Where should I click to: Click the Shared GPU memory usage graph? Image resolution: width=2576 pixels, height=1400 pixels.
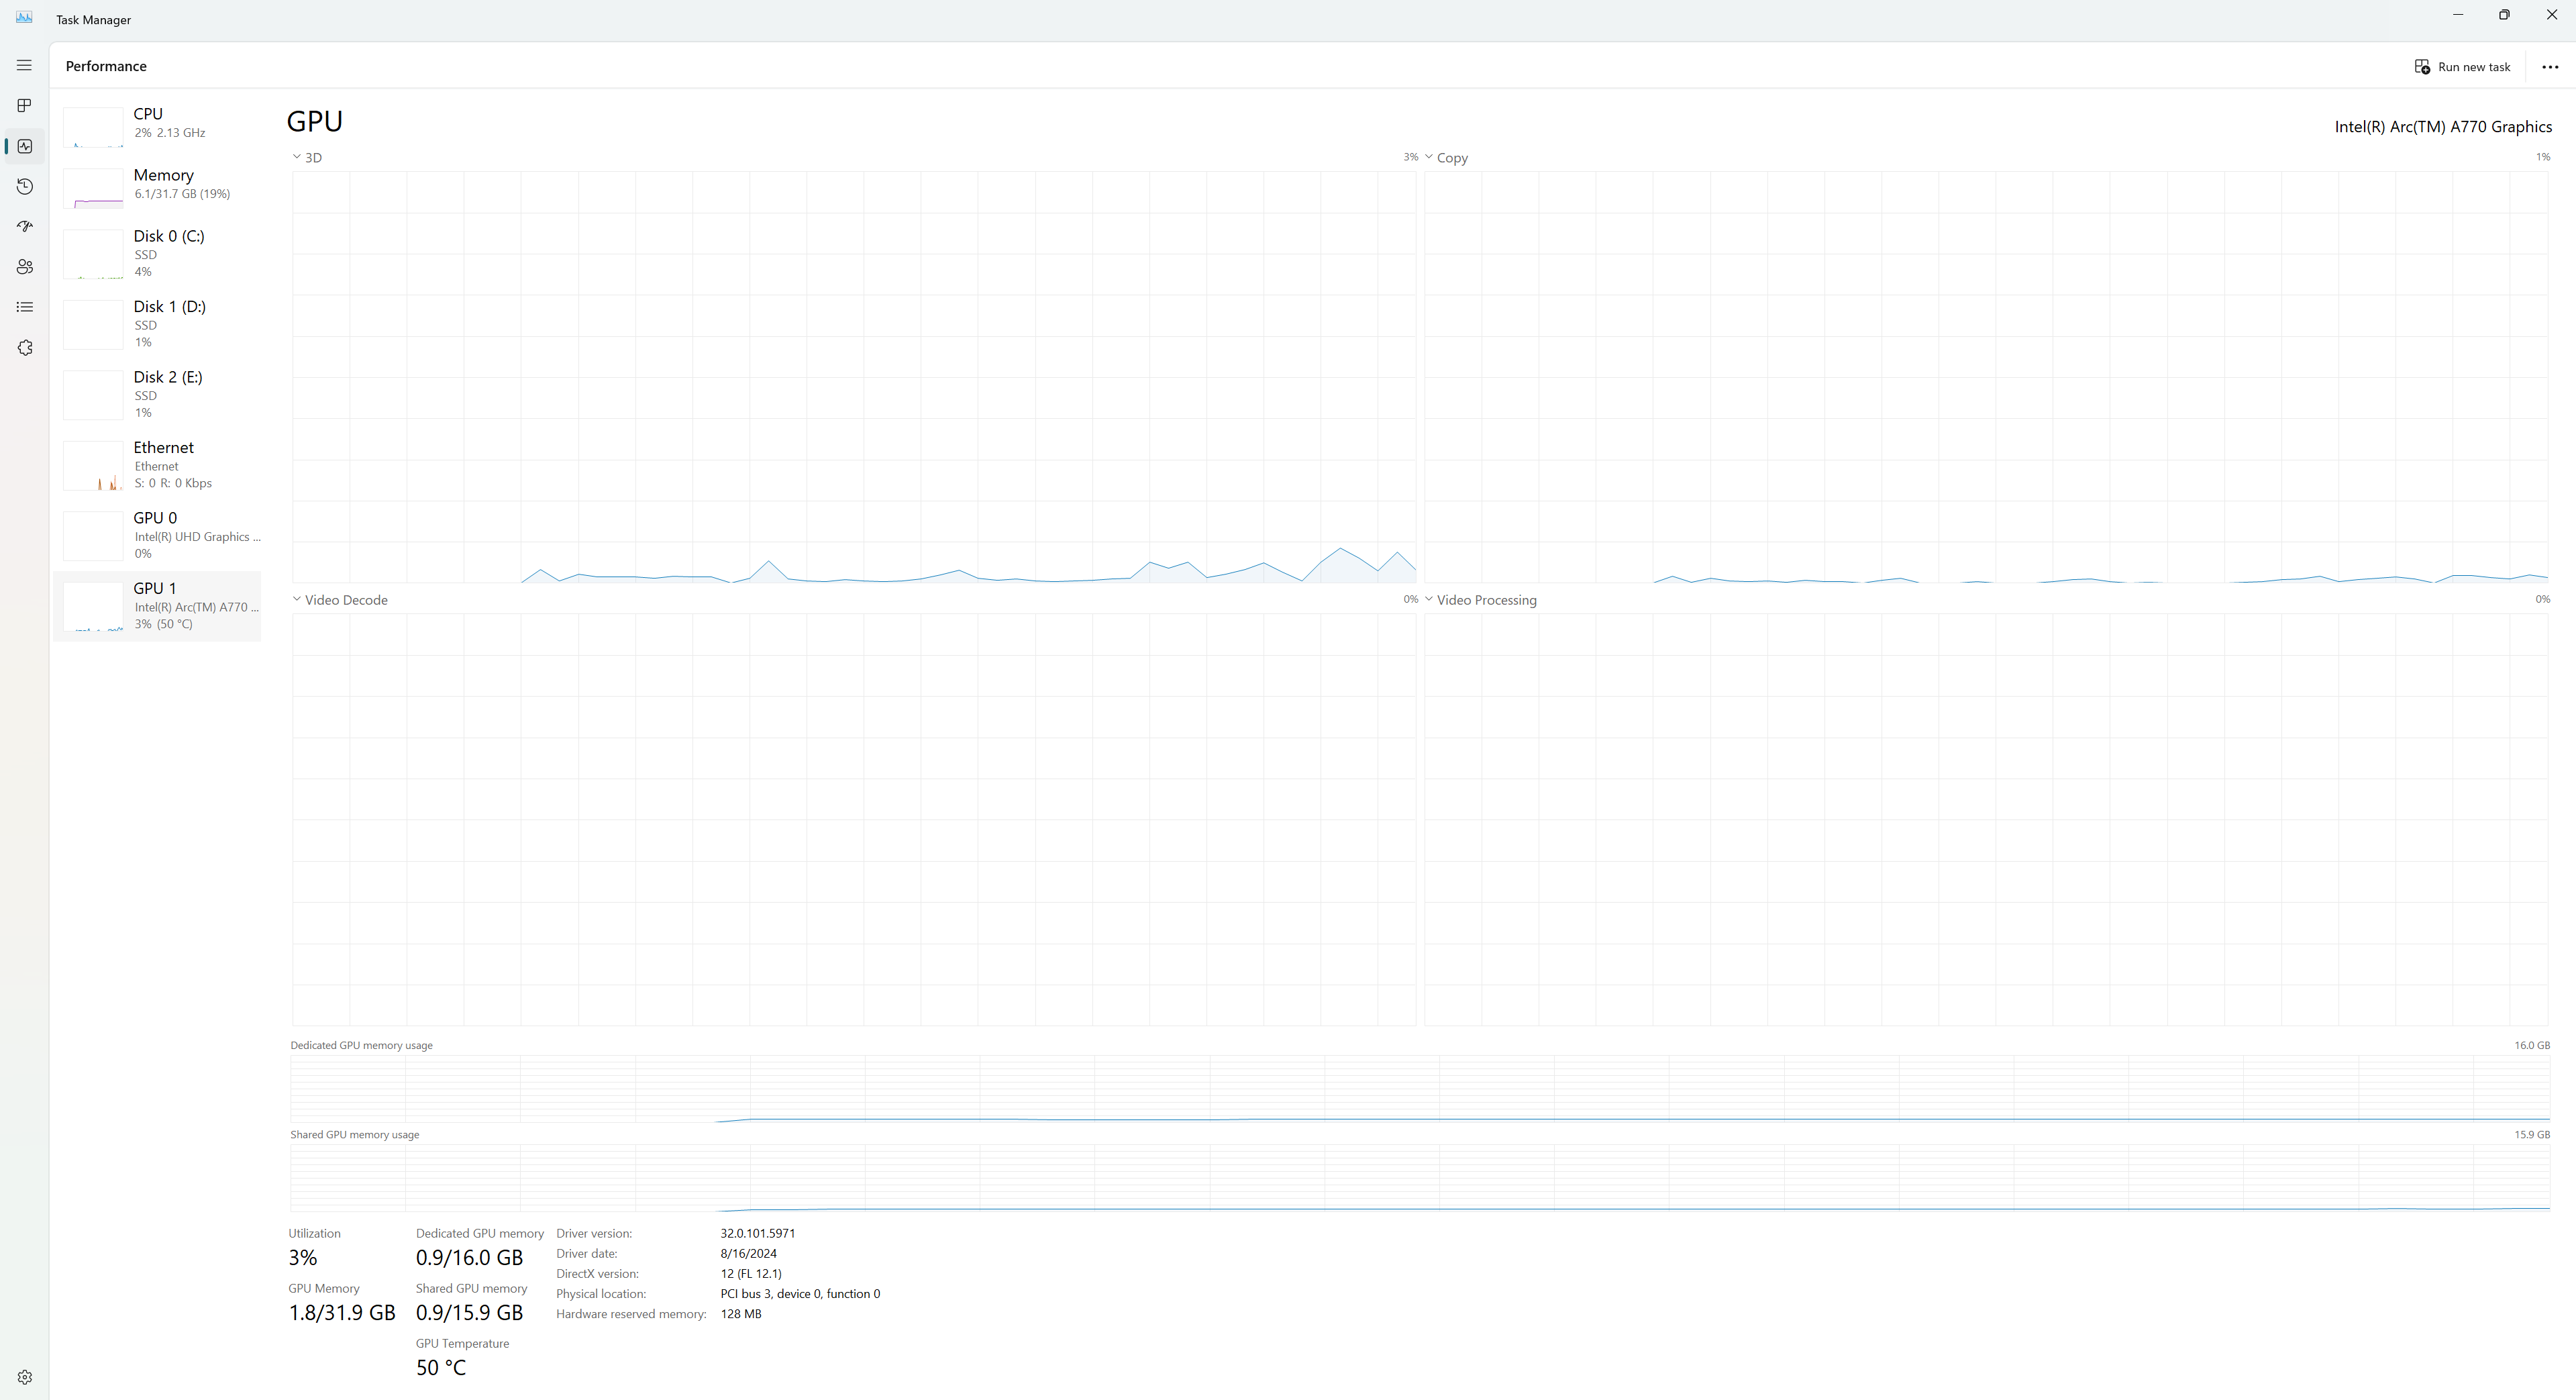[x=1420, y=1178]
